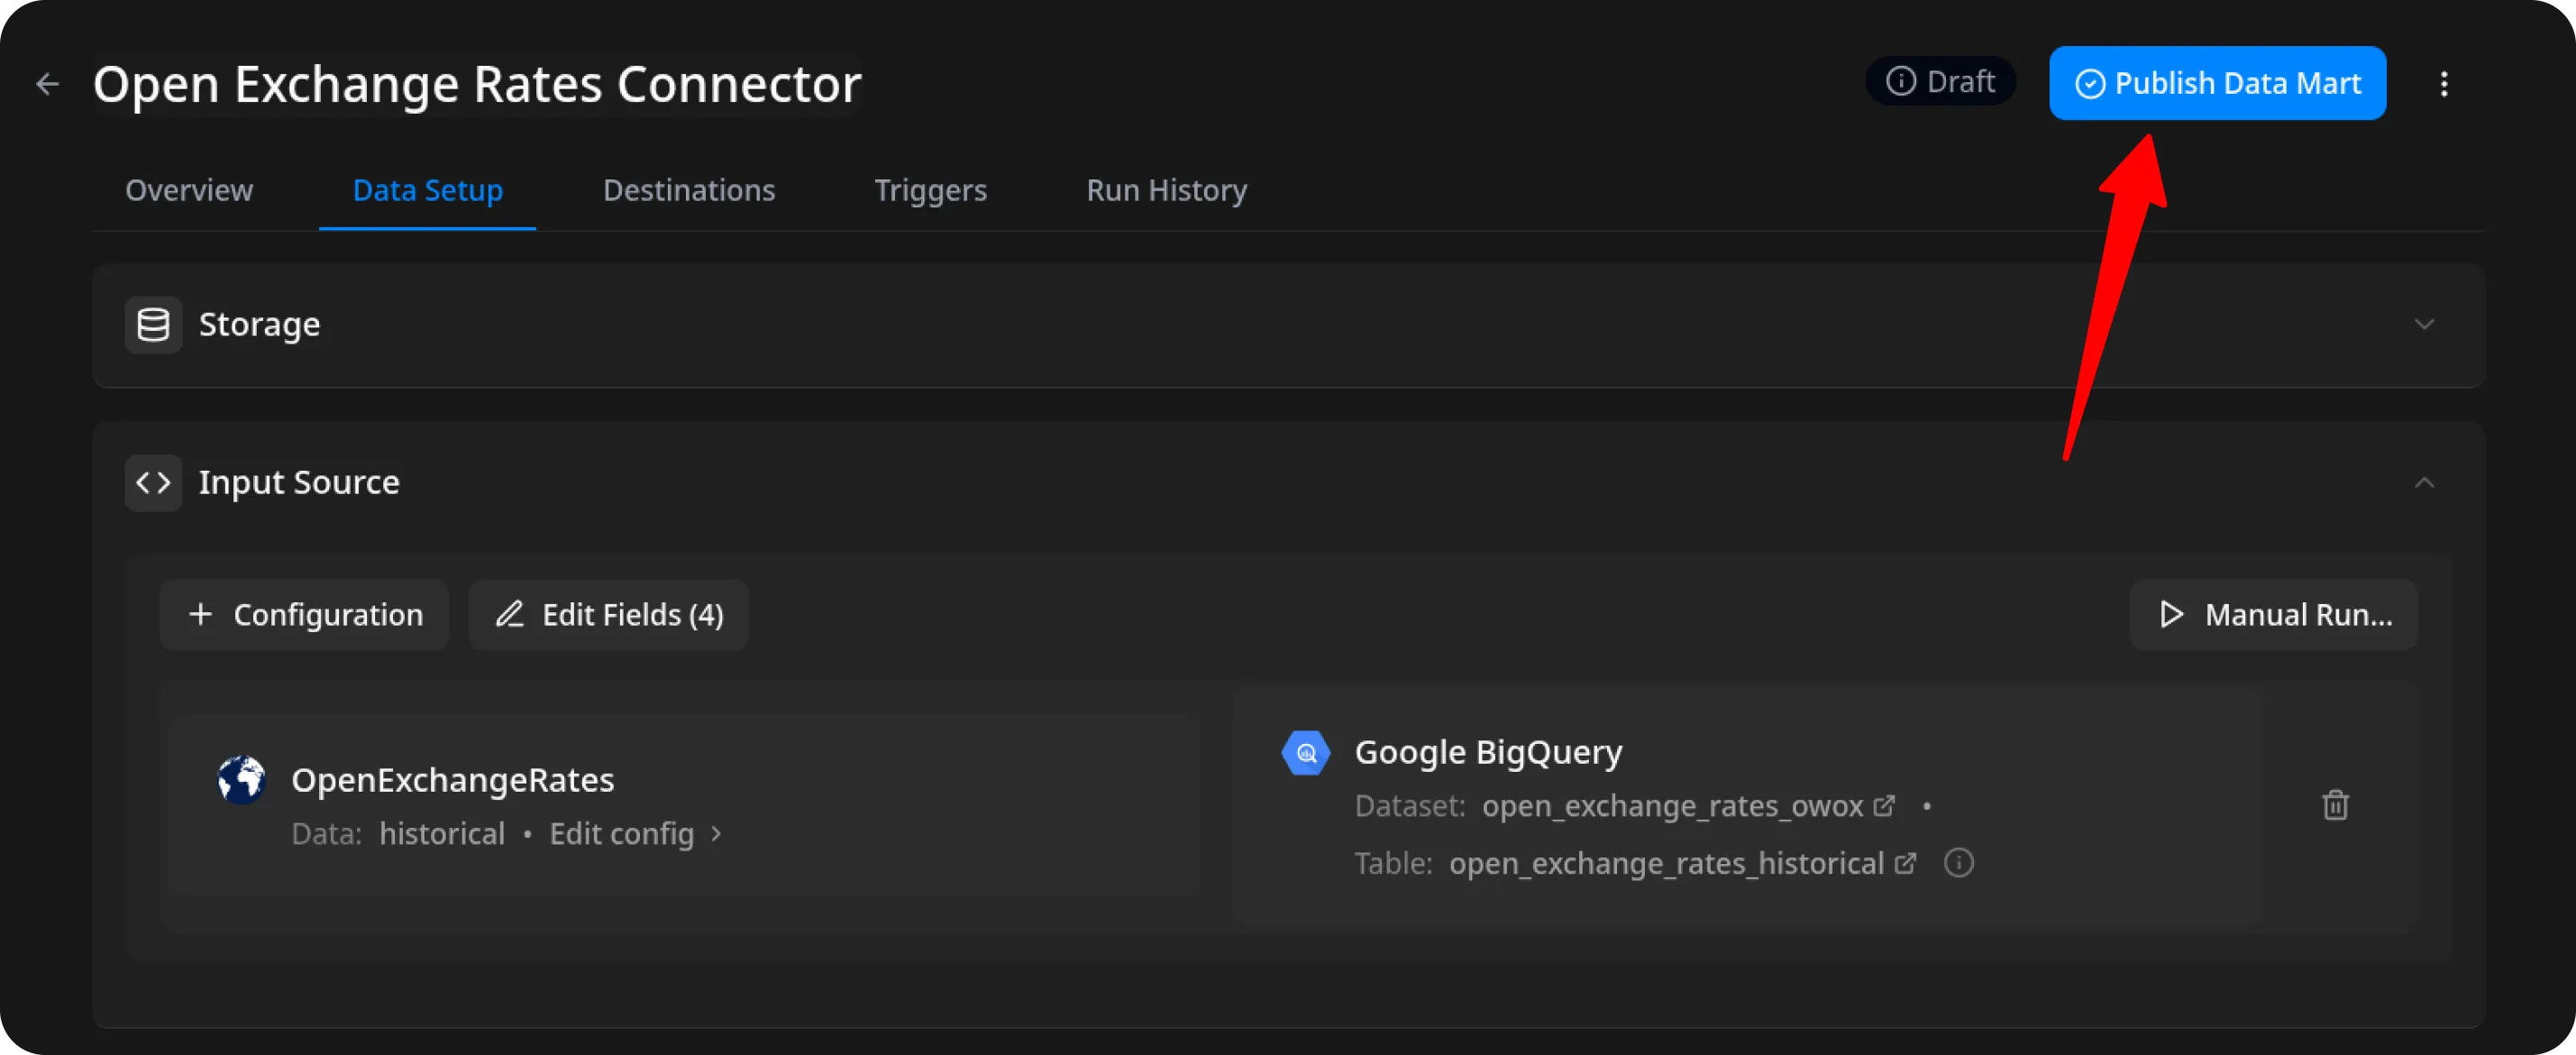This screenshot has height=1055, width=2576.
Task: Open the dataset external link icon
Action: (x=1884, y=806)
